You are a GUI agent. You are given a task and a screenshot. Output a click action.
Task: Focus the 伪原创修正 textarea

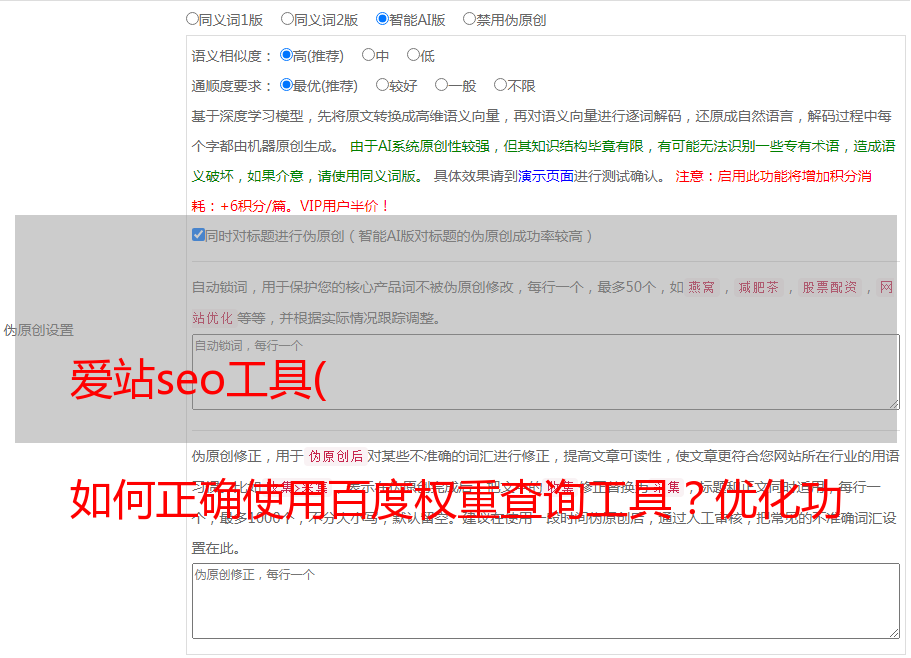click(546, 601)
